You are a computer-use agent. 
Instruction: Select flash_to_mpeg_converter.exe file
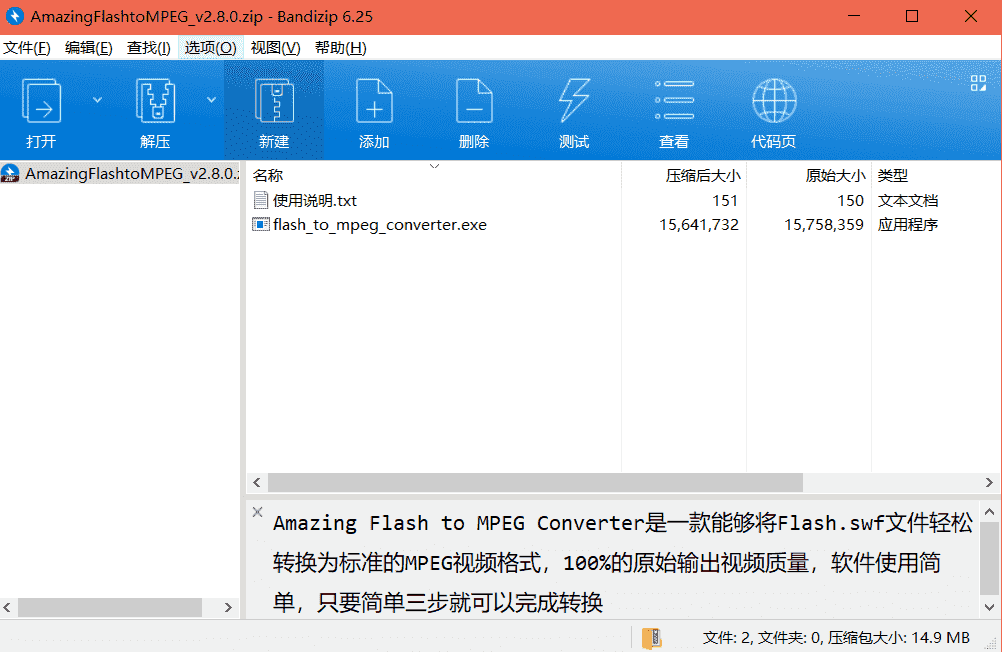tap(380, 225)
